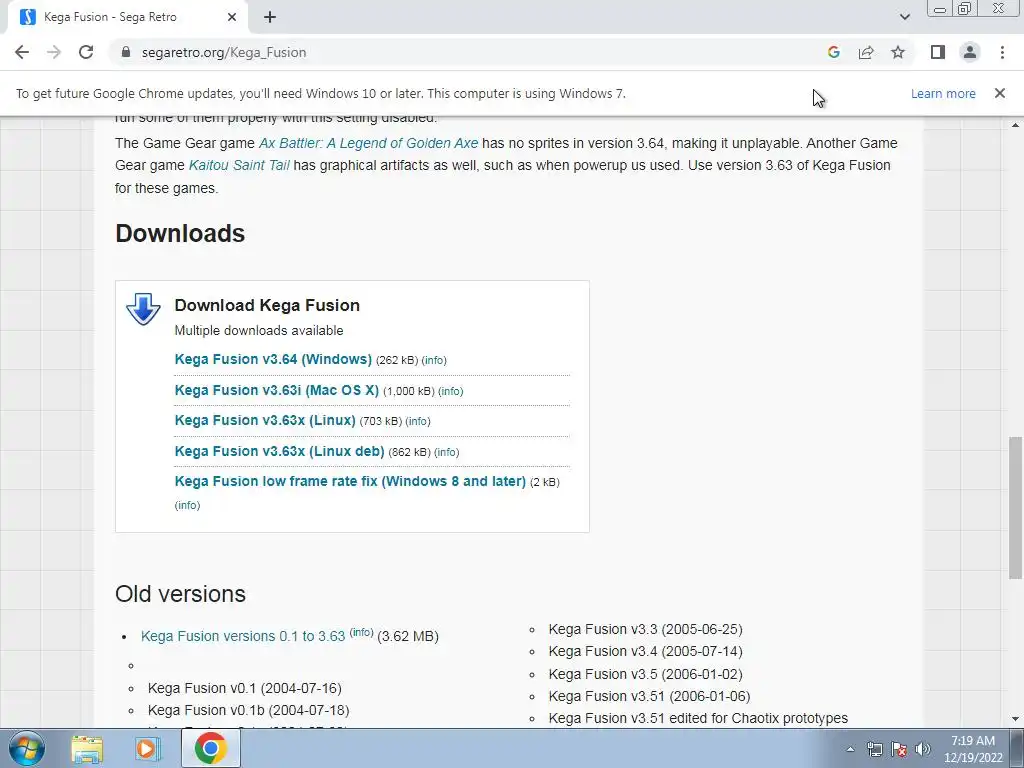This screenshot has width=1024, height=768.
Task: Open info link for Windows v3.64 download
Action: click(x=434, y=360)
